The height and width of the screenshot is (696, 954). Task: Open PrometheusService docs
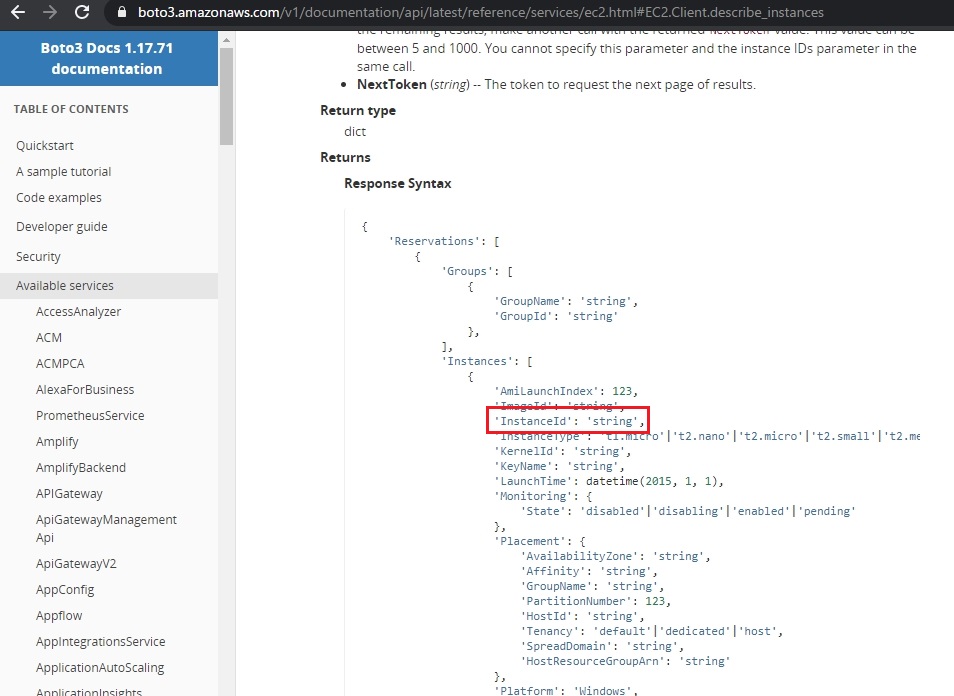(90, 416)
